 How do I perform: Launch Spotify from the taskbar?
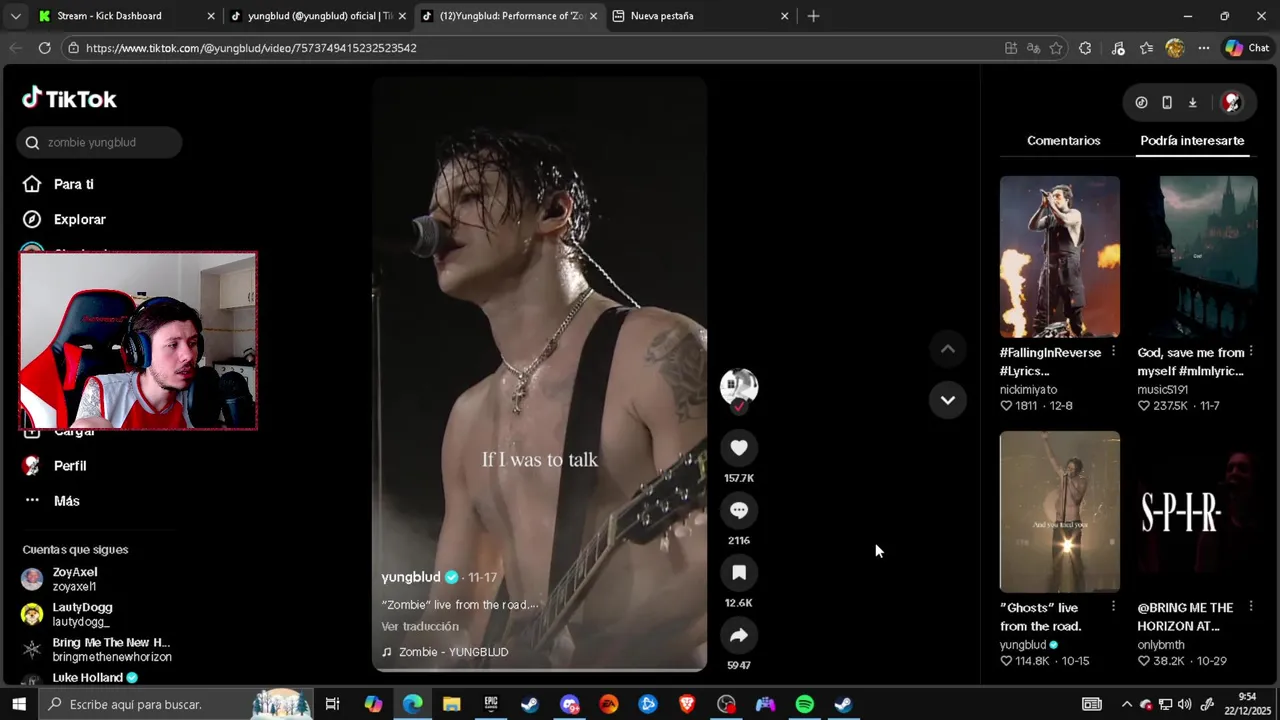click(x=804, y=704)
